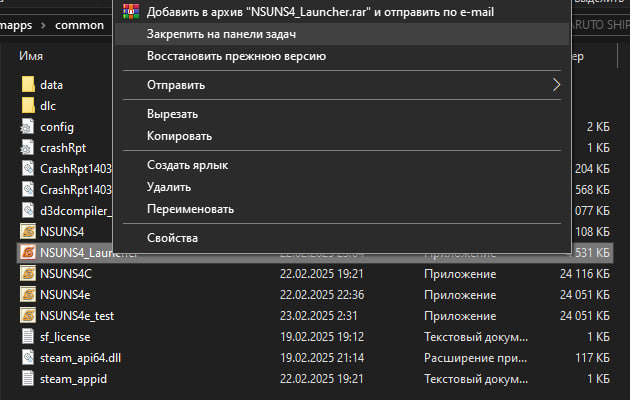Click the WinRAR archive icon in context menu
Viewport: 630px width, 400px height.
pyautogui.click(x=128, y=12)
